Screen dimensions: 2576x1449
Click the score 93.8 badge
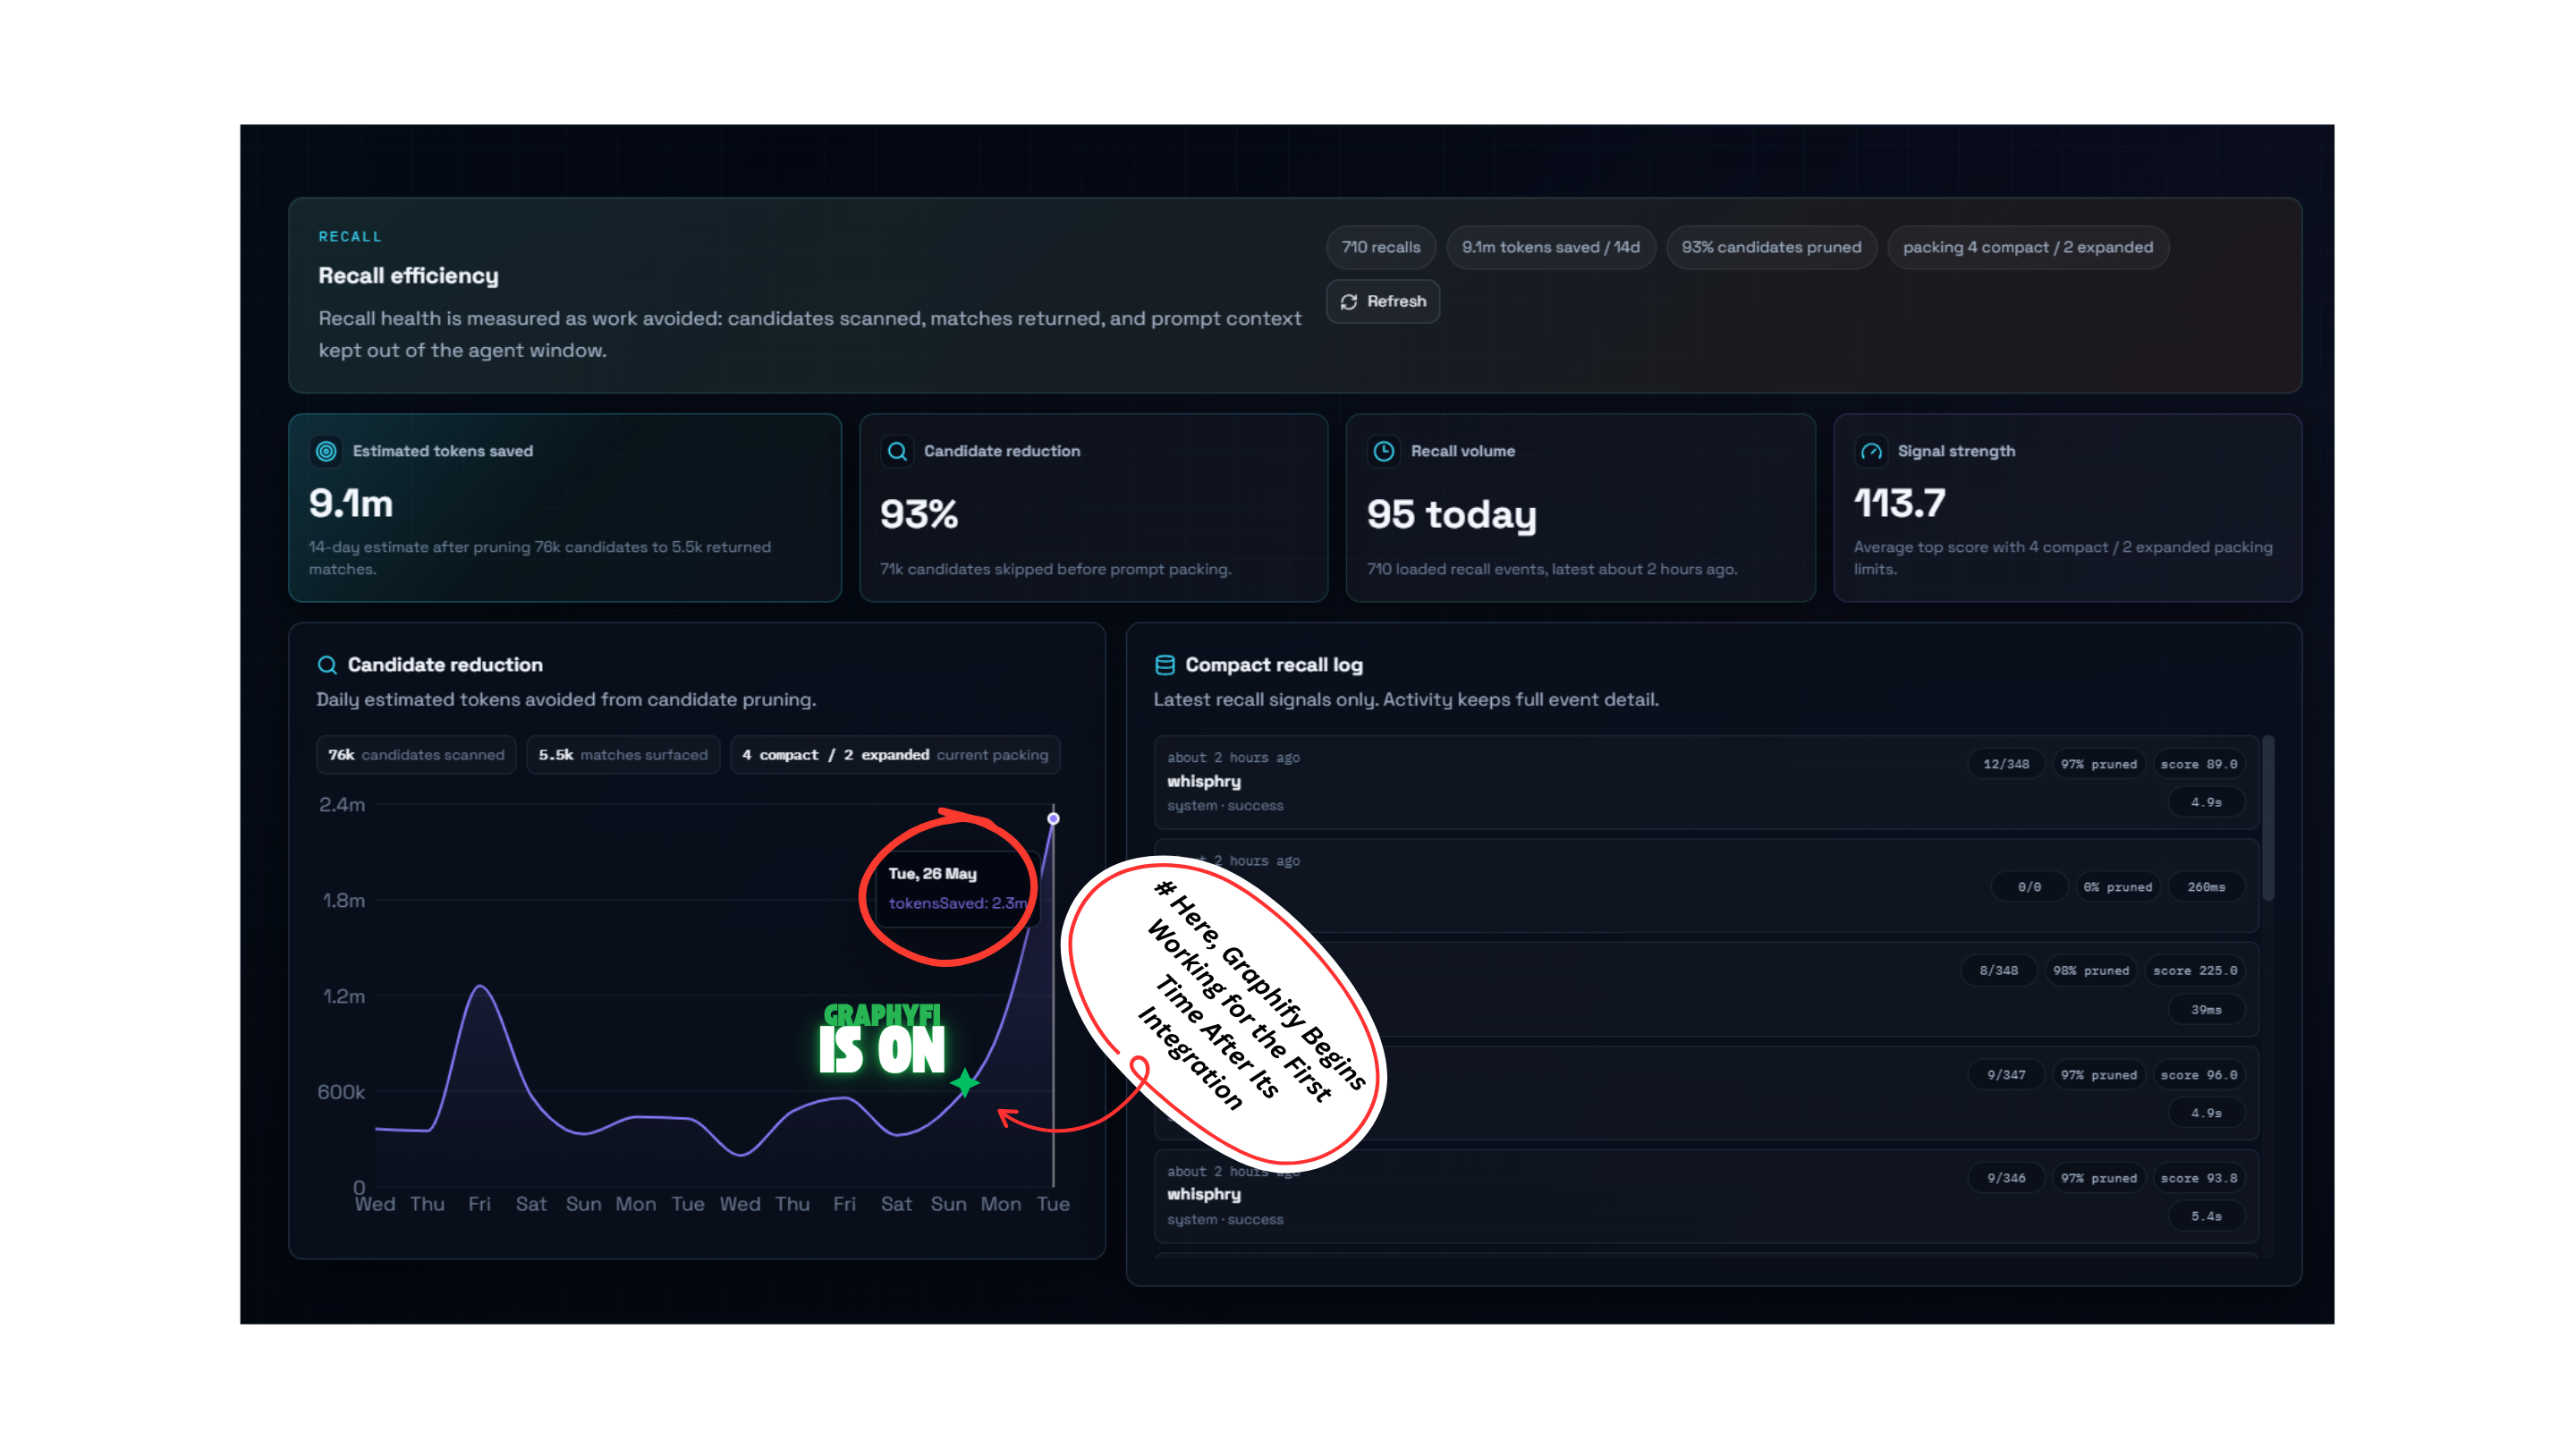[2198, 1178]
